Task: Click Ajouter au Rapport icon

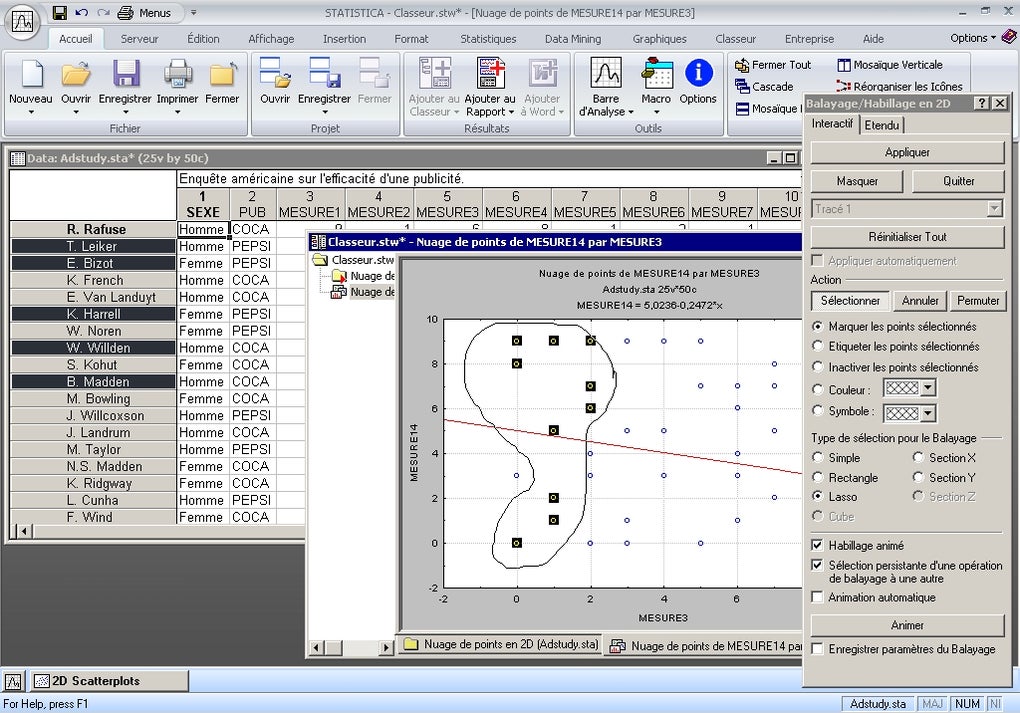Action: click(x=490, y=75)
